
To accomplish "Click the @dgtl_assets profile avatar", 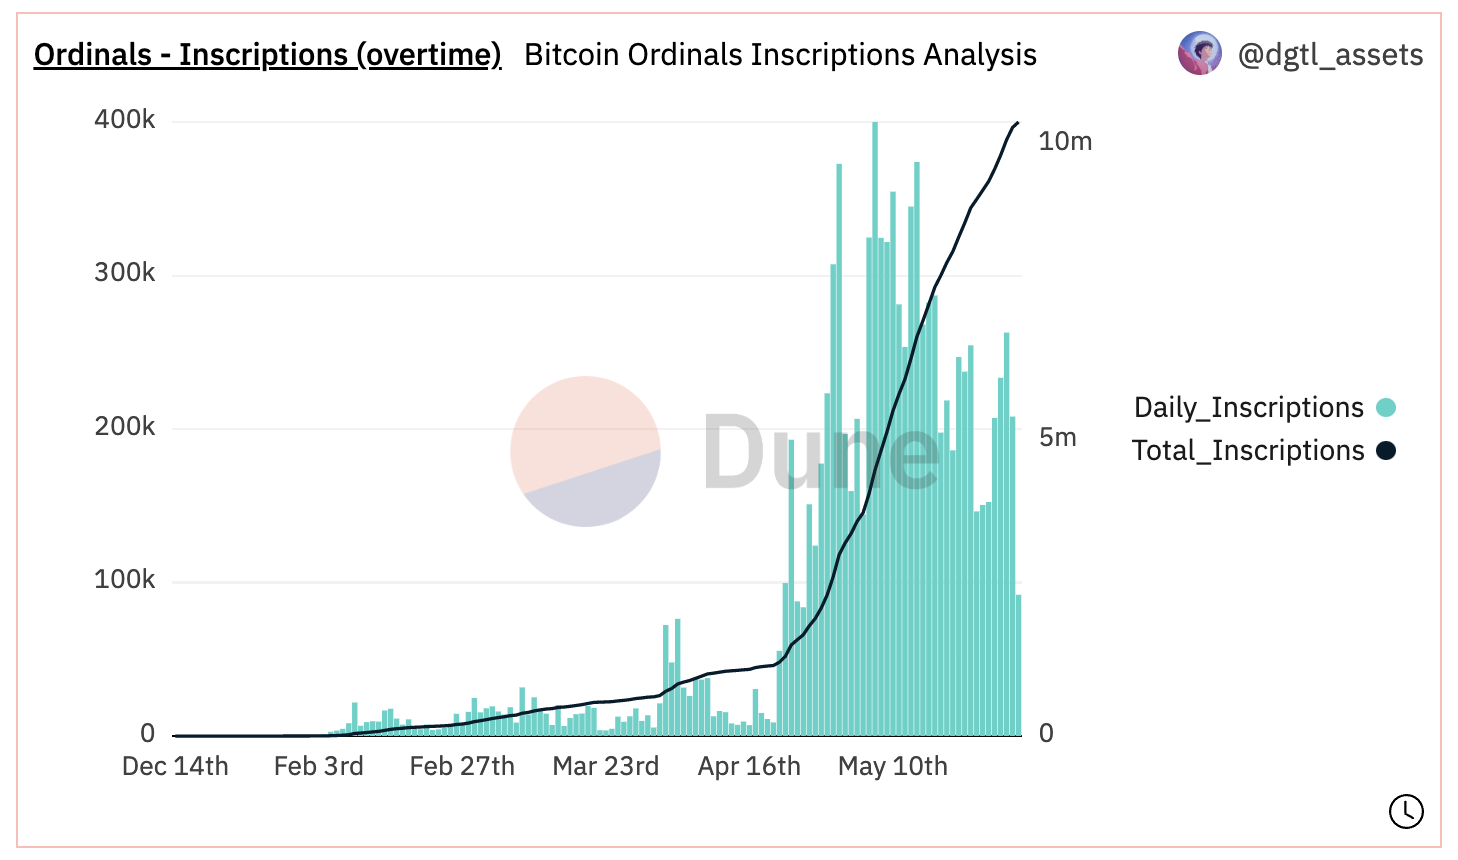I will [x=1199, y=54].
